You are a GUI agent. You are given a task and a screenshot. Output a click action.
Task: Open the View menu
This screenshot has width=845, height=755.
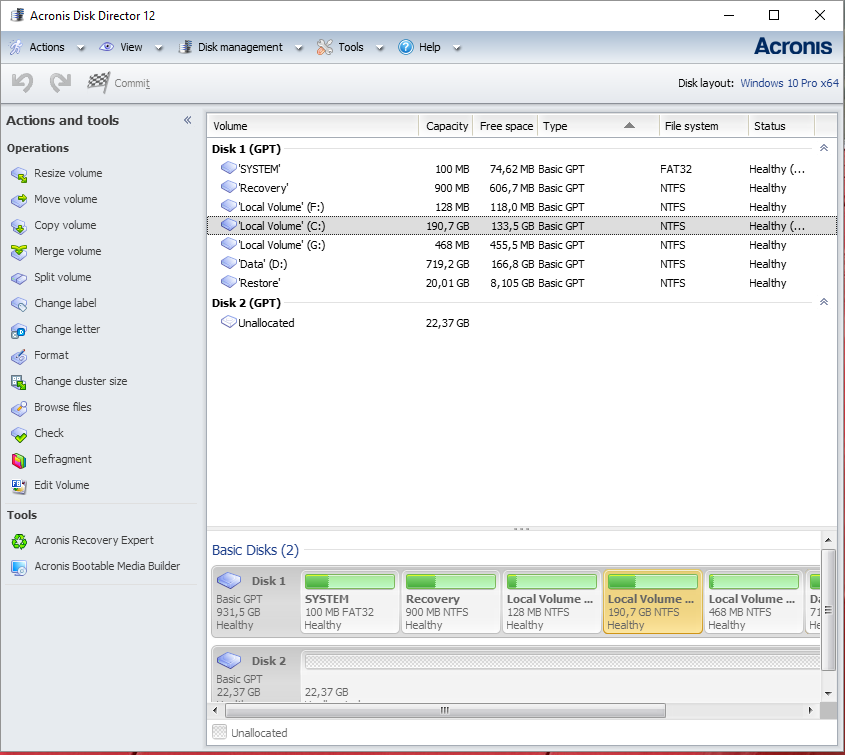click(x=131, y=47)
